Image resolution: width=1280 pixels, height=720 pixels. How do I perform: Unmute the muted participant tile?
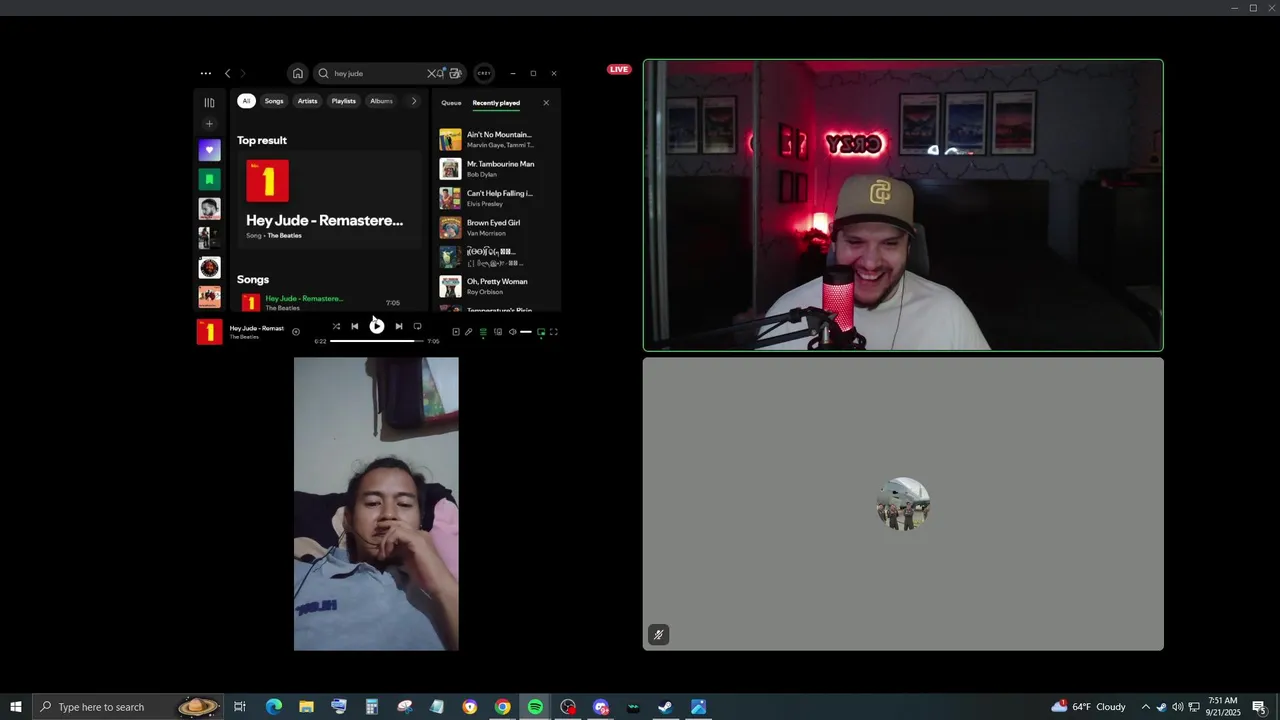658,635
